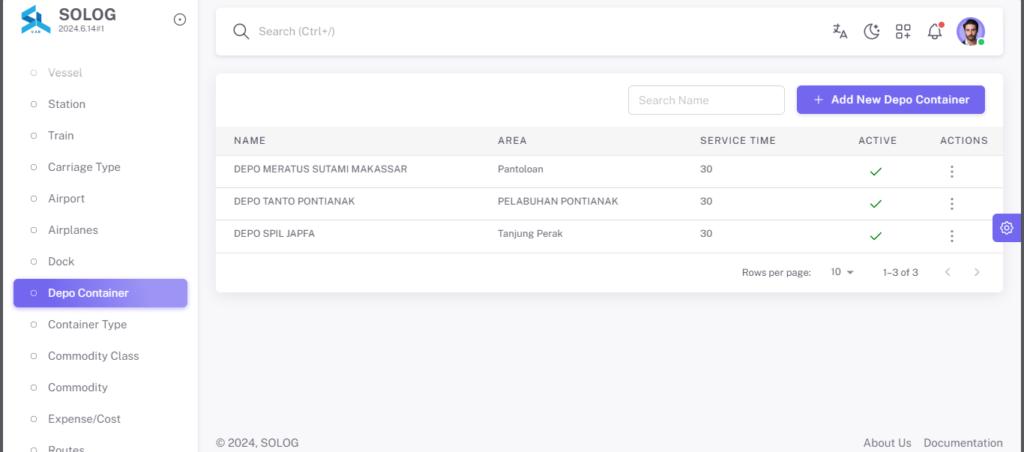Open the user profile avatar

(970, 31)
